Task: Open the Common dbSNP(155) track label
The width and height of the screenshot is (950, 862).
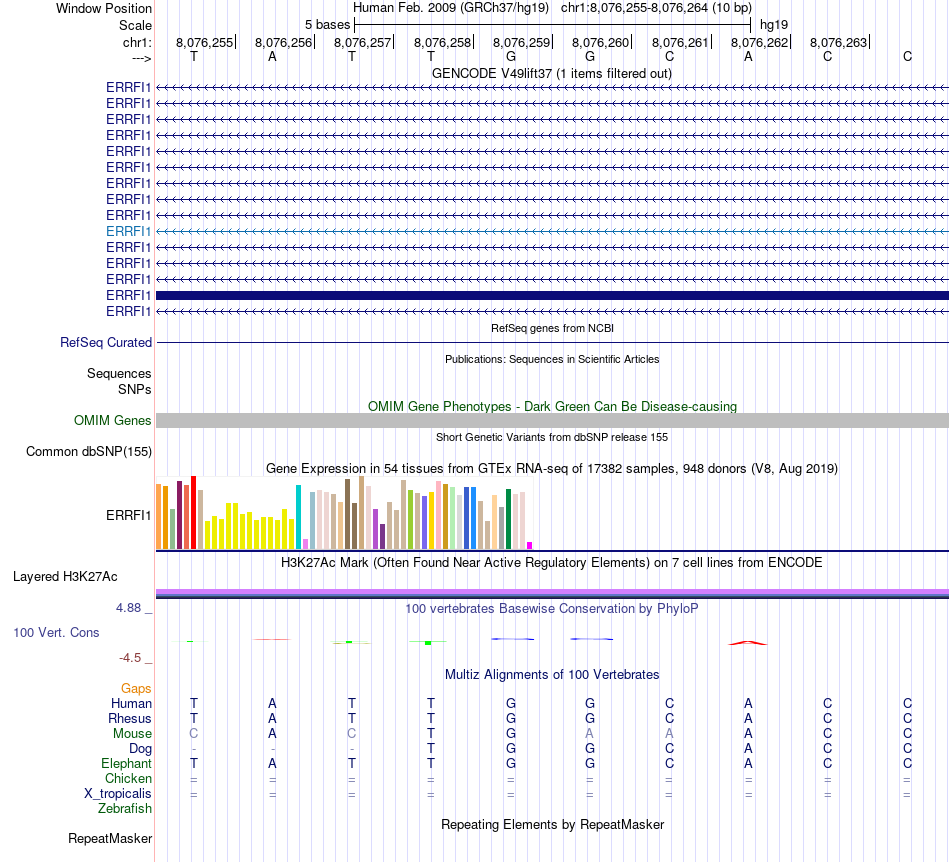Action: pos(88,451)
